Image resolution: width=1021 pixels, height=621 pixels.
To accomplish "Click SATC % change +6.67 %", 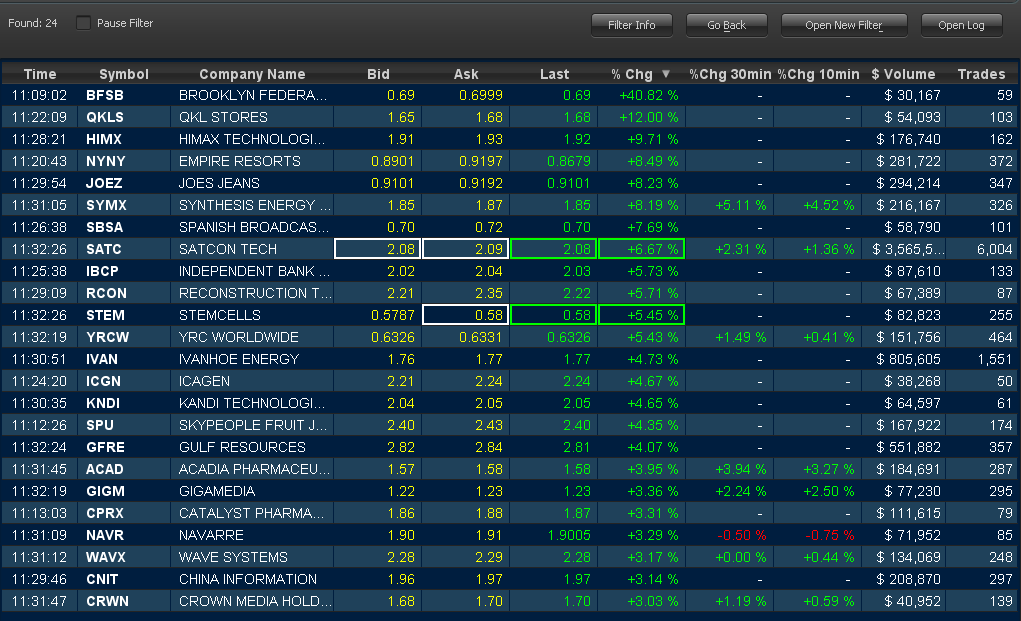I will (x=641, y=249).
